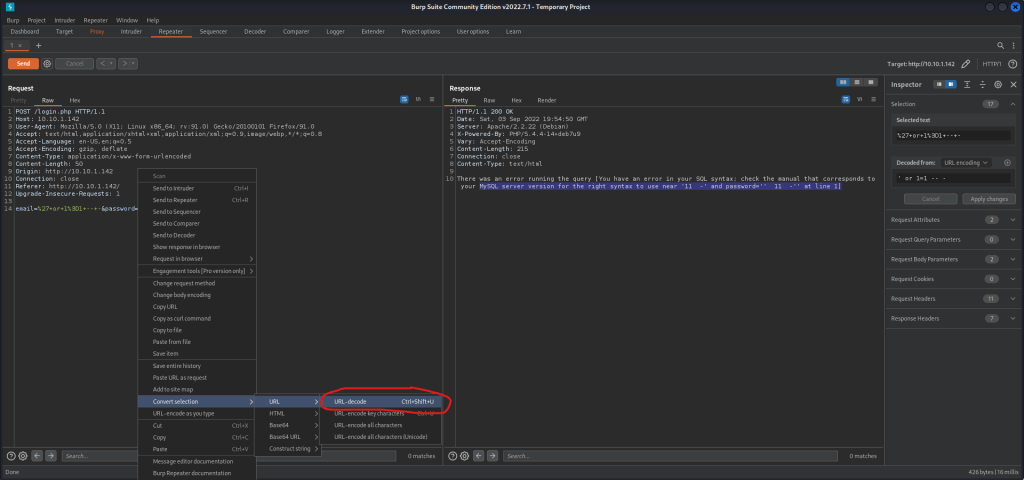Image resolution: width=1024 pixels, height=480 pixels.
Task: Select URL-decode in the submenu
Action: 349,401
